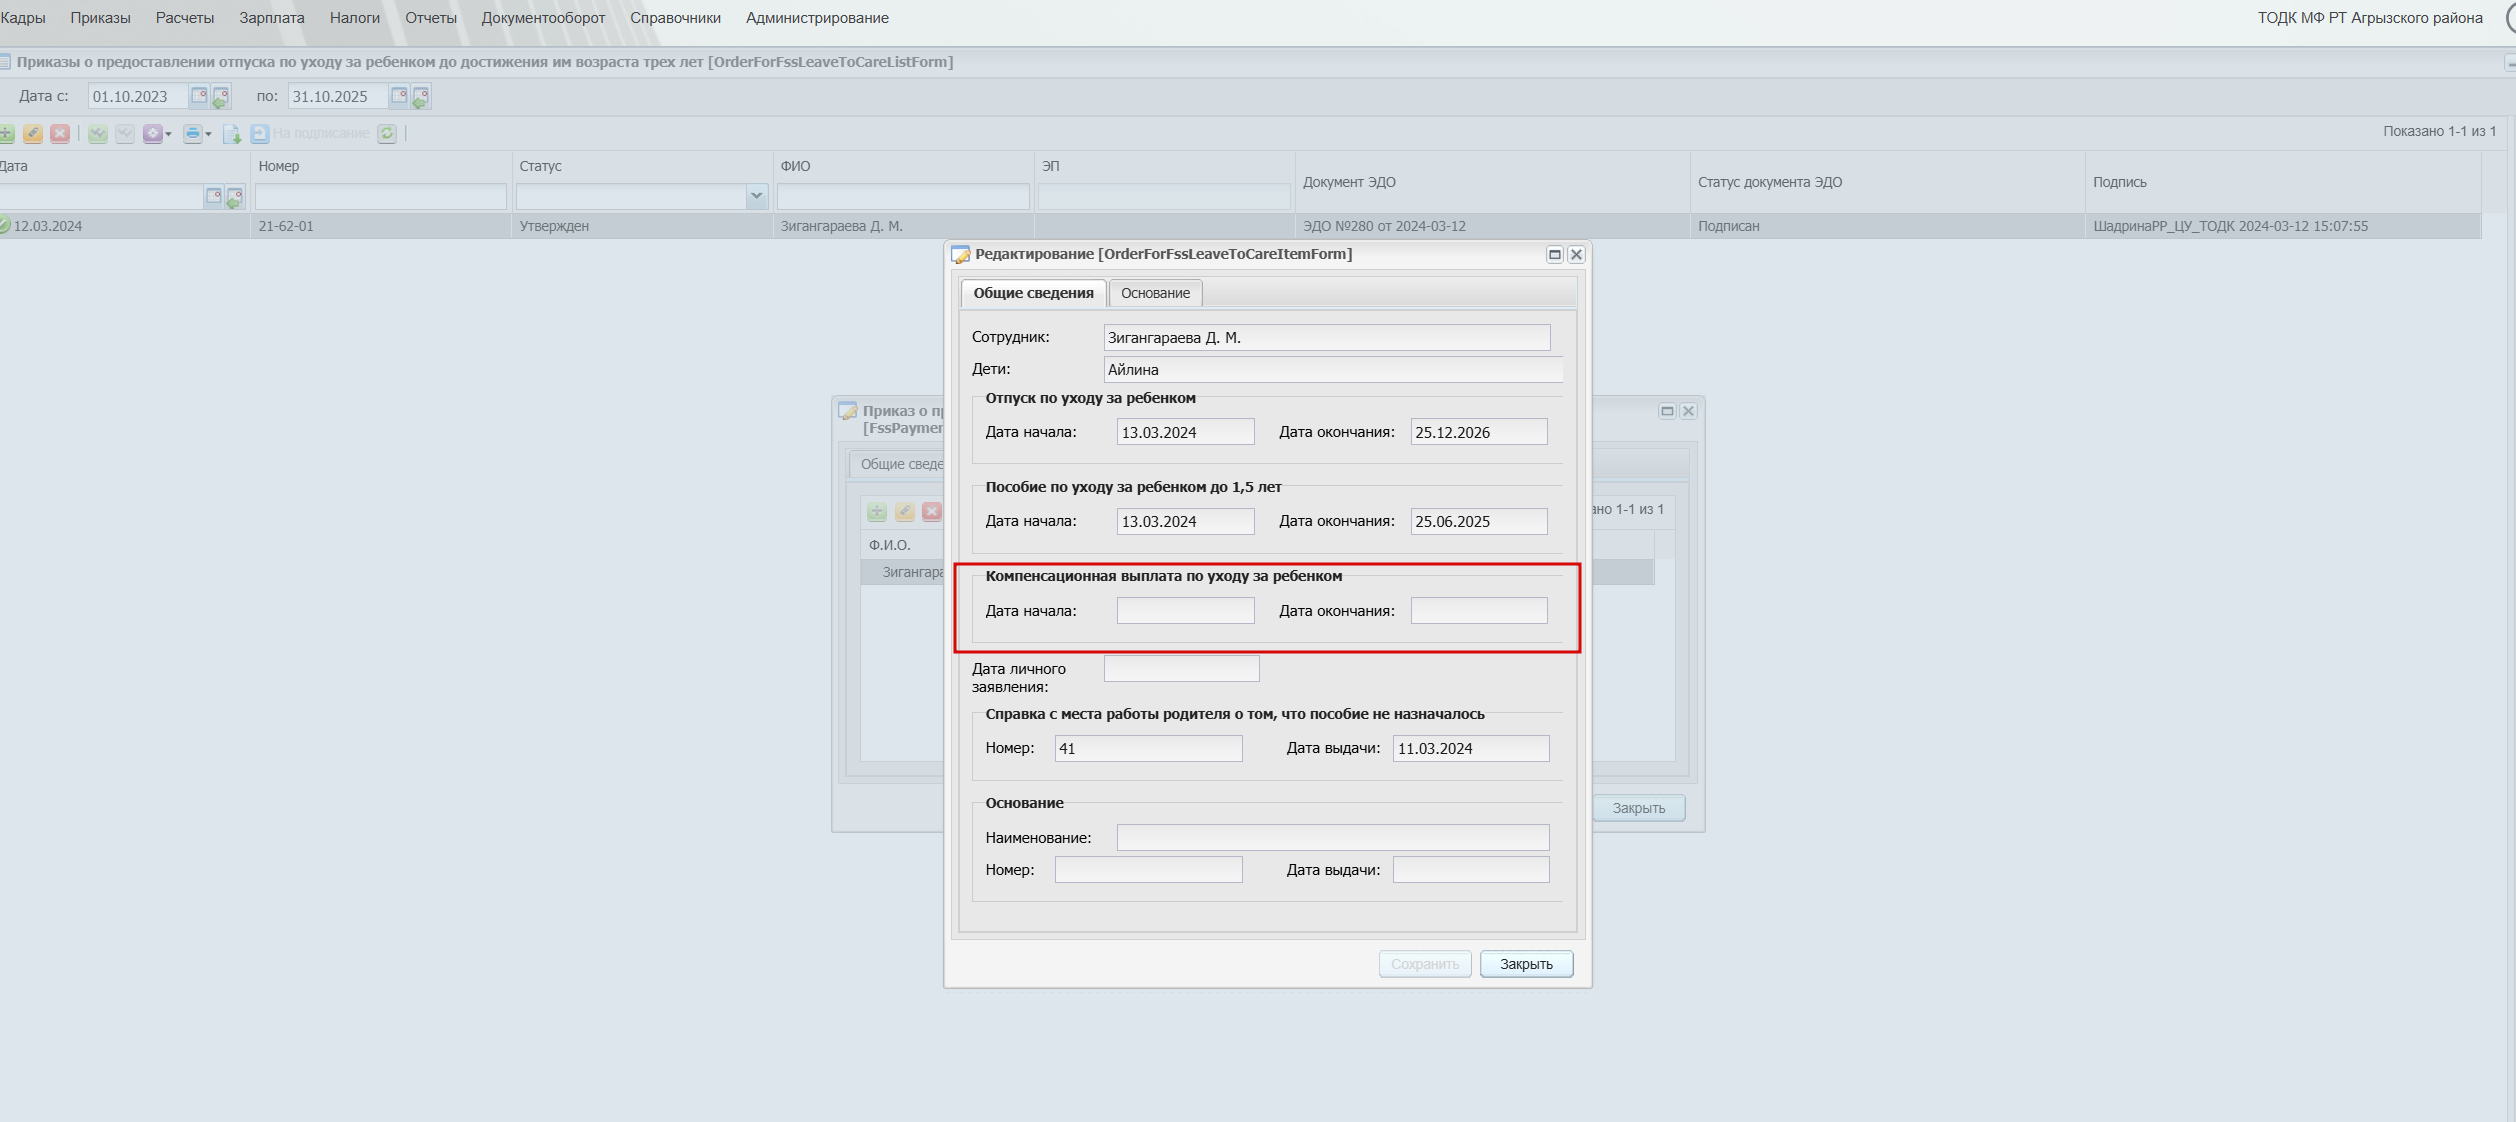
Task: Open calendar picker for 'Дата с' field
Action: tap(199, 96)
